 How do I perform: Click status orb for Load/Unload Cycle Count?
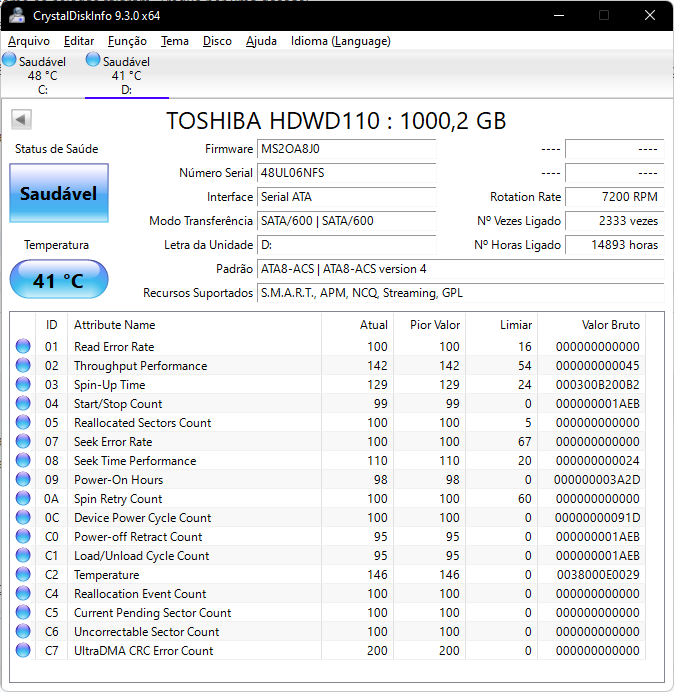(23, 555)
